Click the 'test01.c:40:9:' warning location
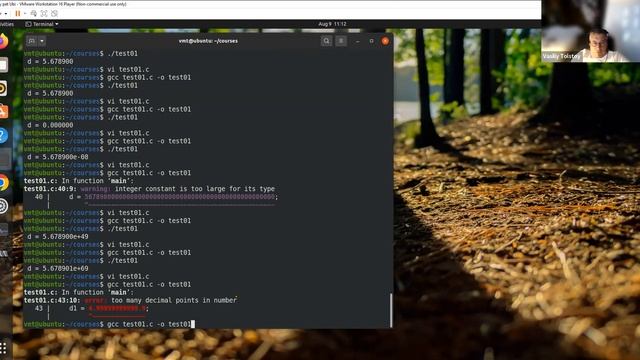Viewport: 640px width, 360px height. (x=50, y=189)
